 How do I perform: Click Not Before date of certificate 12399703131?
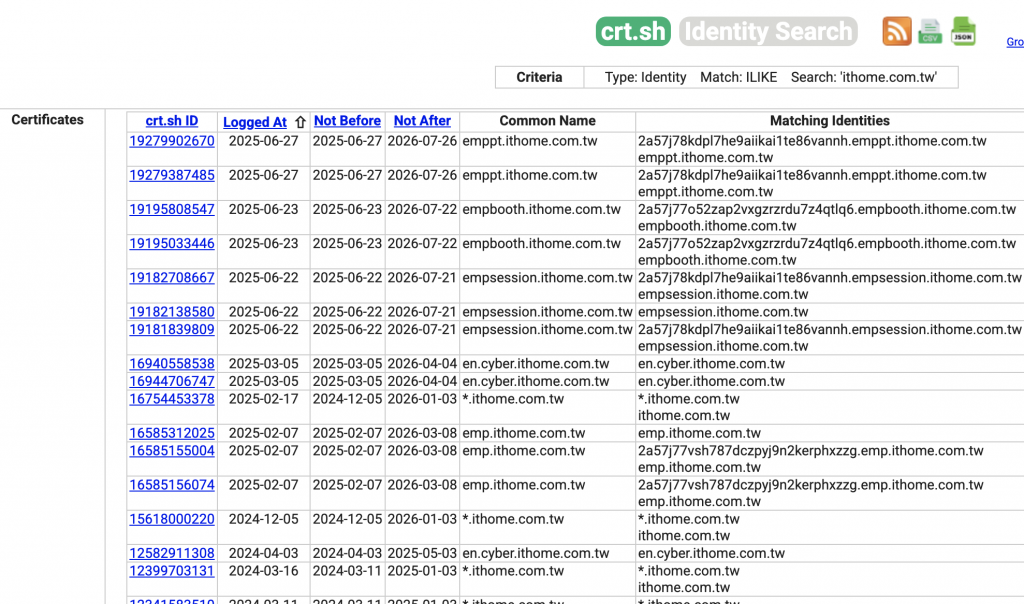[347, 571]
